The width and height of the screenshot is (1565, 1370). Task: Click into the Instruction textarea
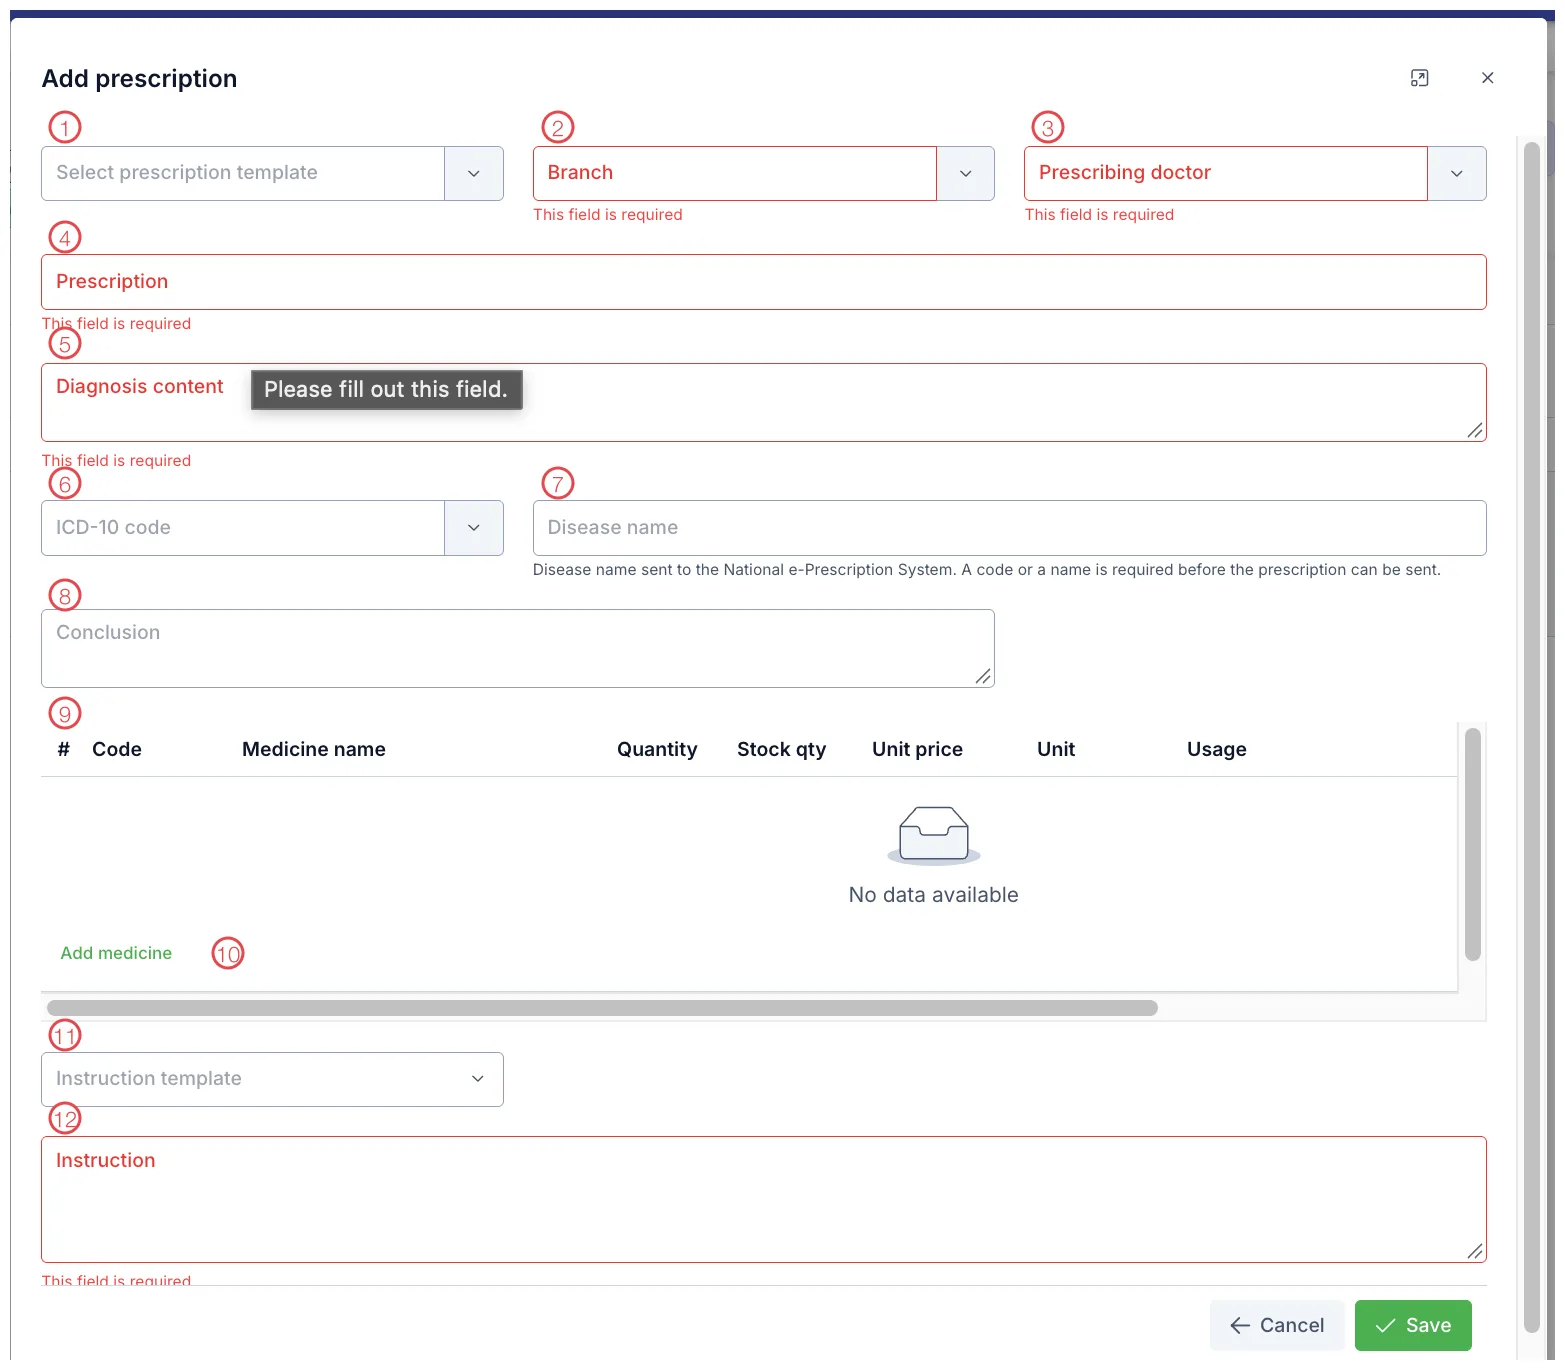(x=764, y=1199)
